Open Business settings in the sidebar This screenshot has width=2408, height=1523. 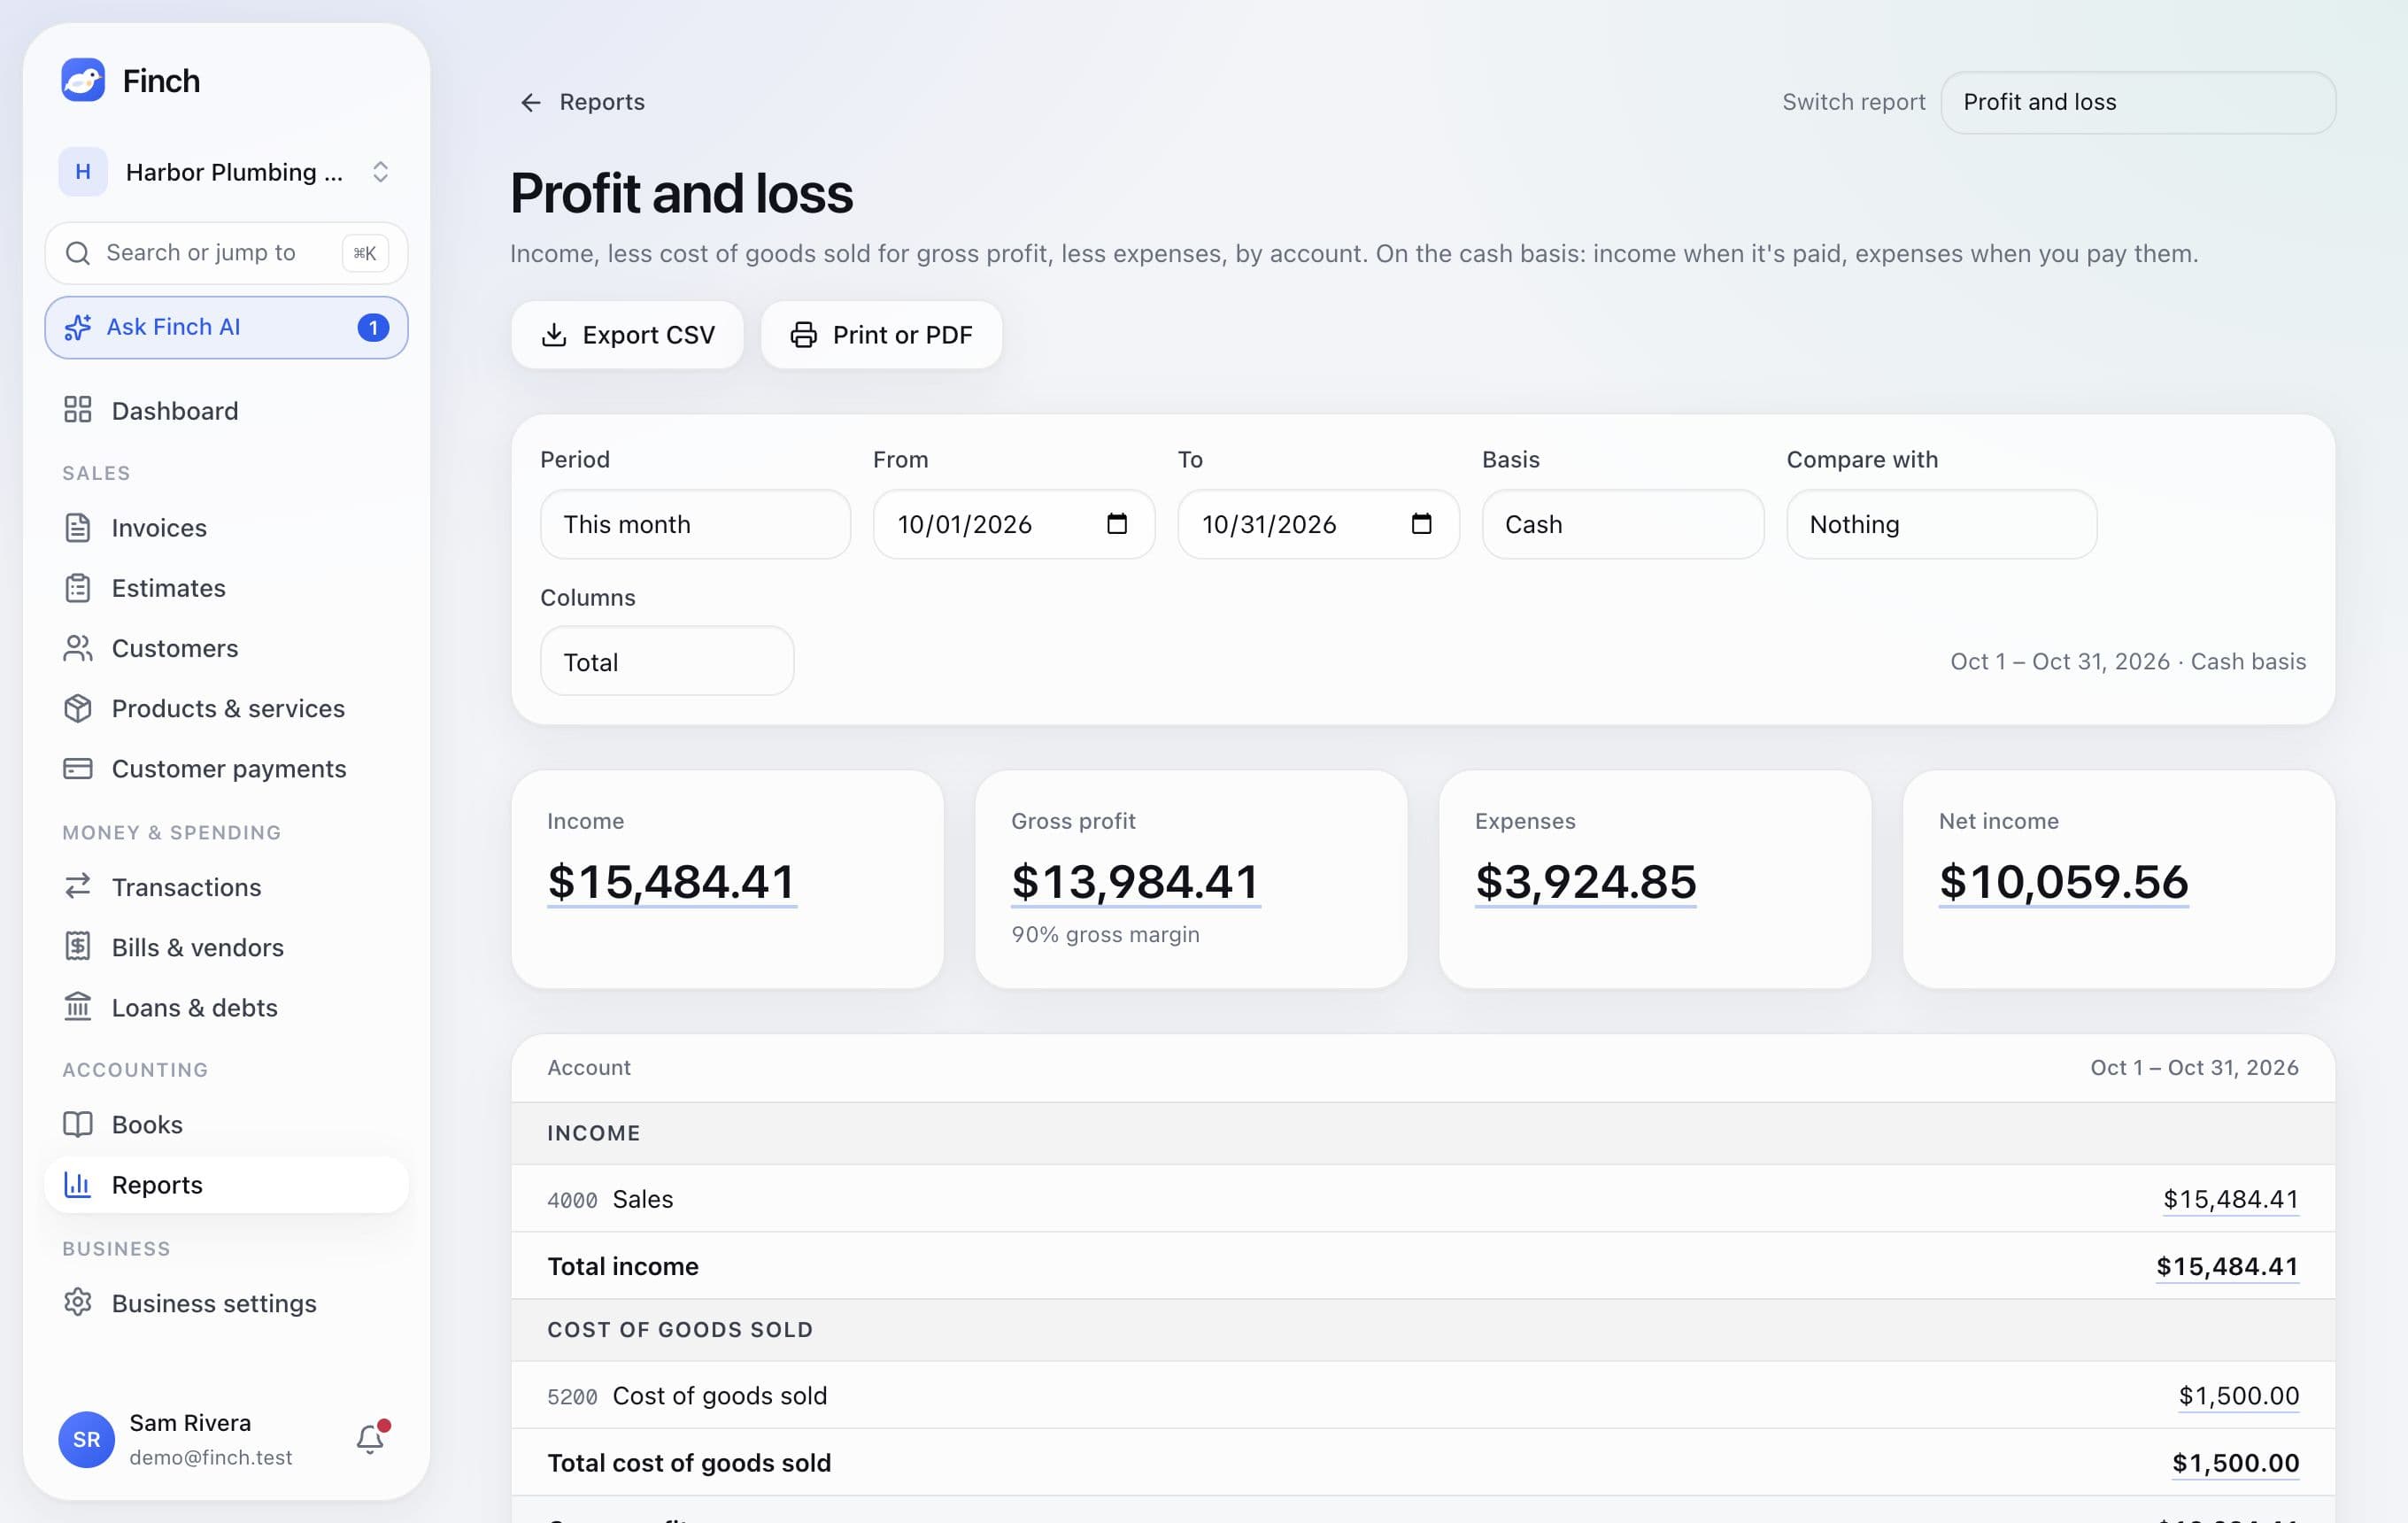click(x=226, y=1302)
